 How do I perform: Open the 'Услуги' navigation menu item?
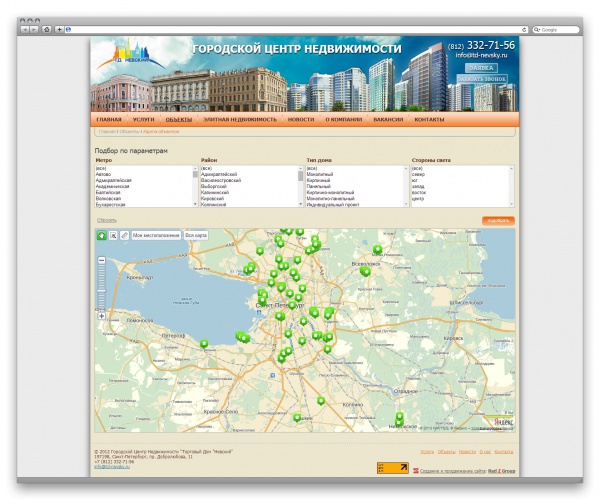point(143,119)
